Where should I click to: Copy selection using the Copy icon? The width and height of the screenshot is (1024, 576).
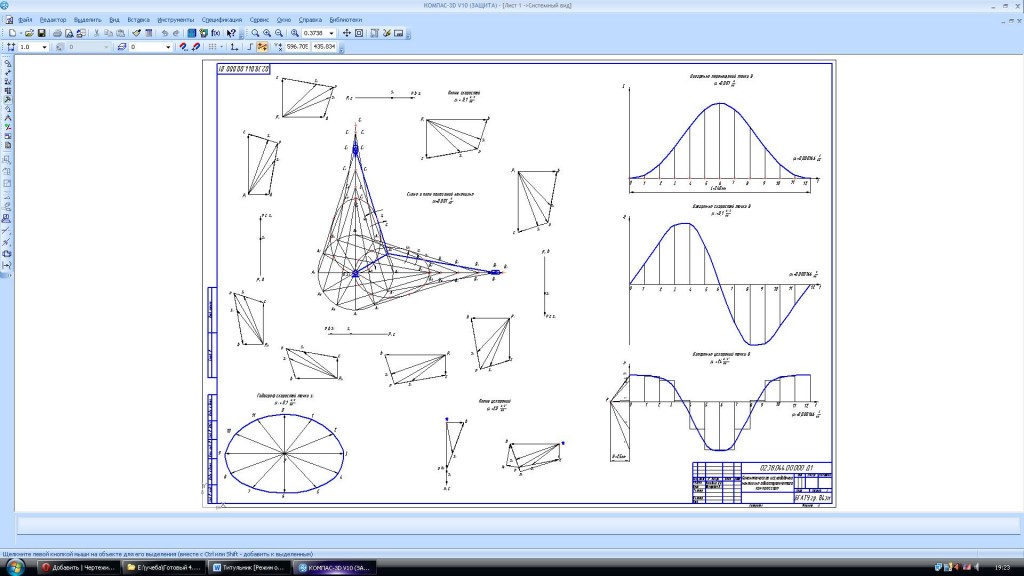pos(108,33)
